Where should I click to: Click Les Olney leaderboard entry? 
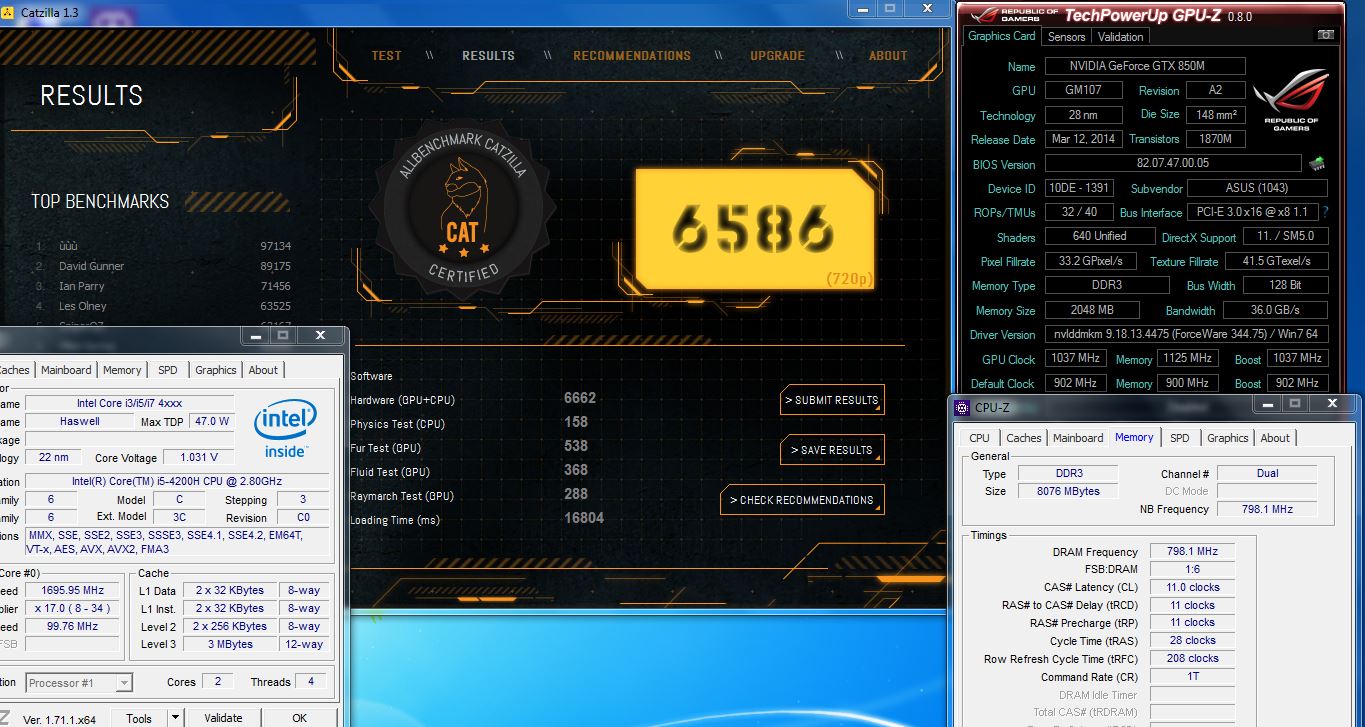pyautogui.click(x=83, y=306)
